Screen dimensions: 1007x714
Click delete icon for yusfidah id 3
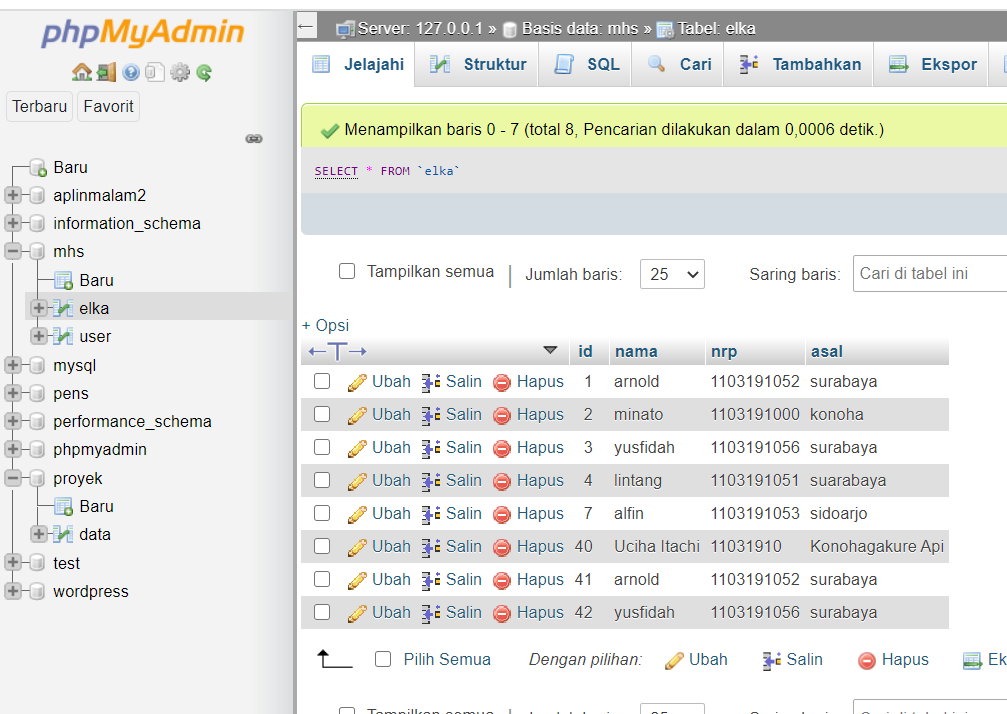502,448
